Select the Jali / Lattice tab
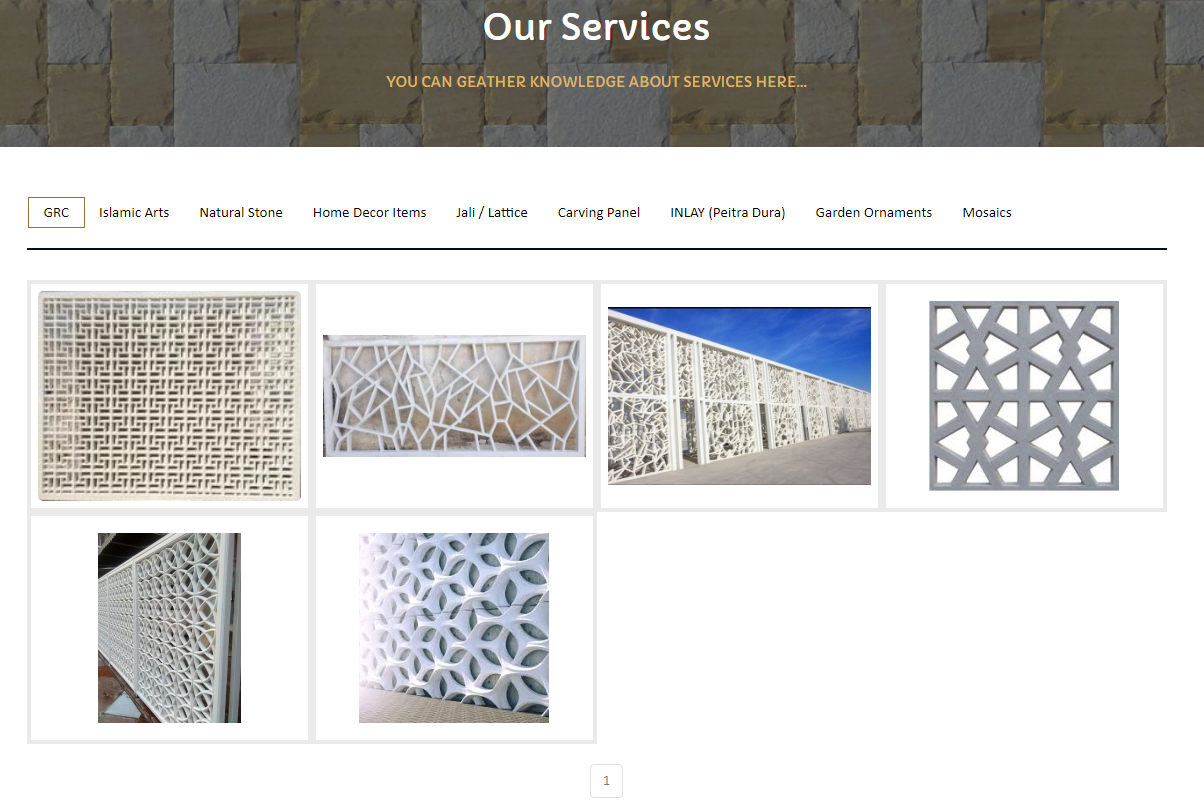The height and width of the screenshot is (800, 1204). [x=492, y=212]
